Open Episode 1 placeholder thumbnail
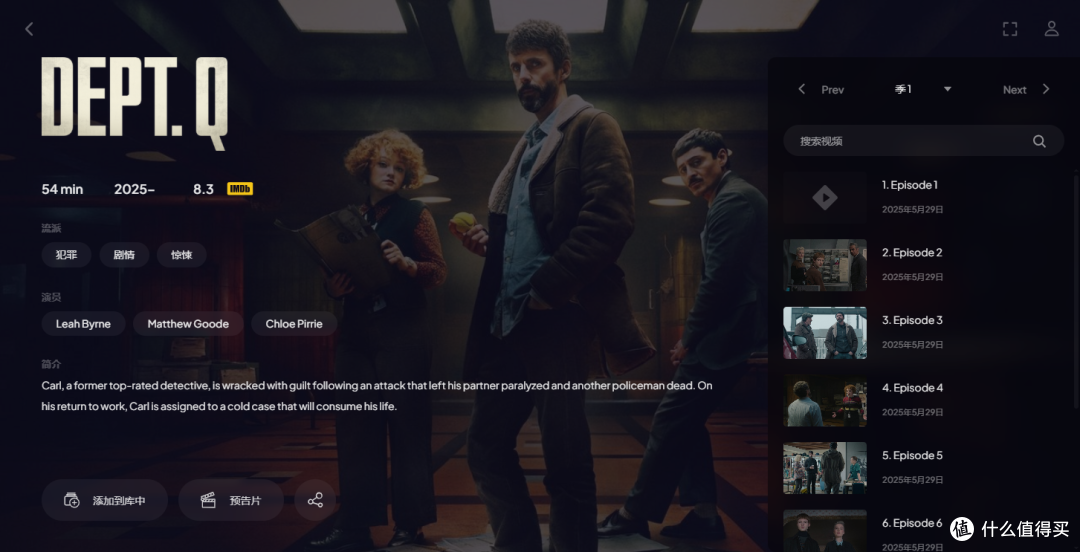 click(x=825, y=198)
